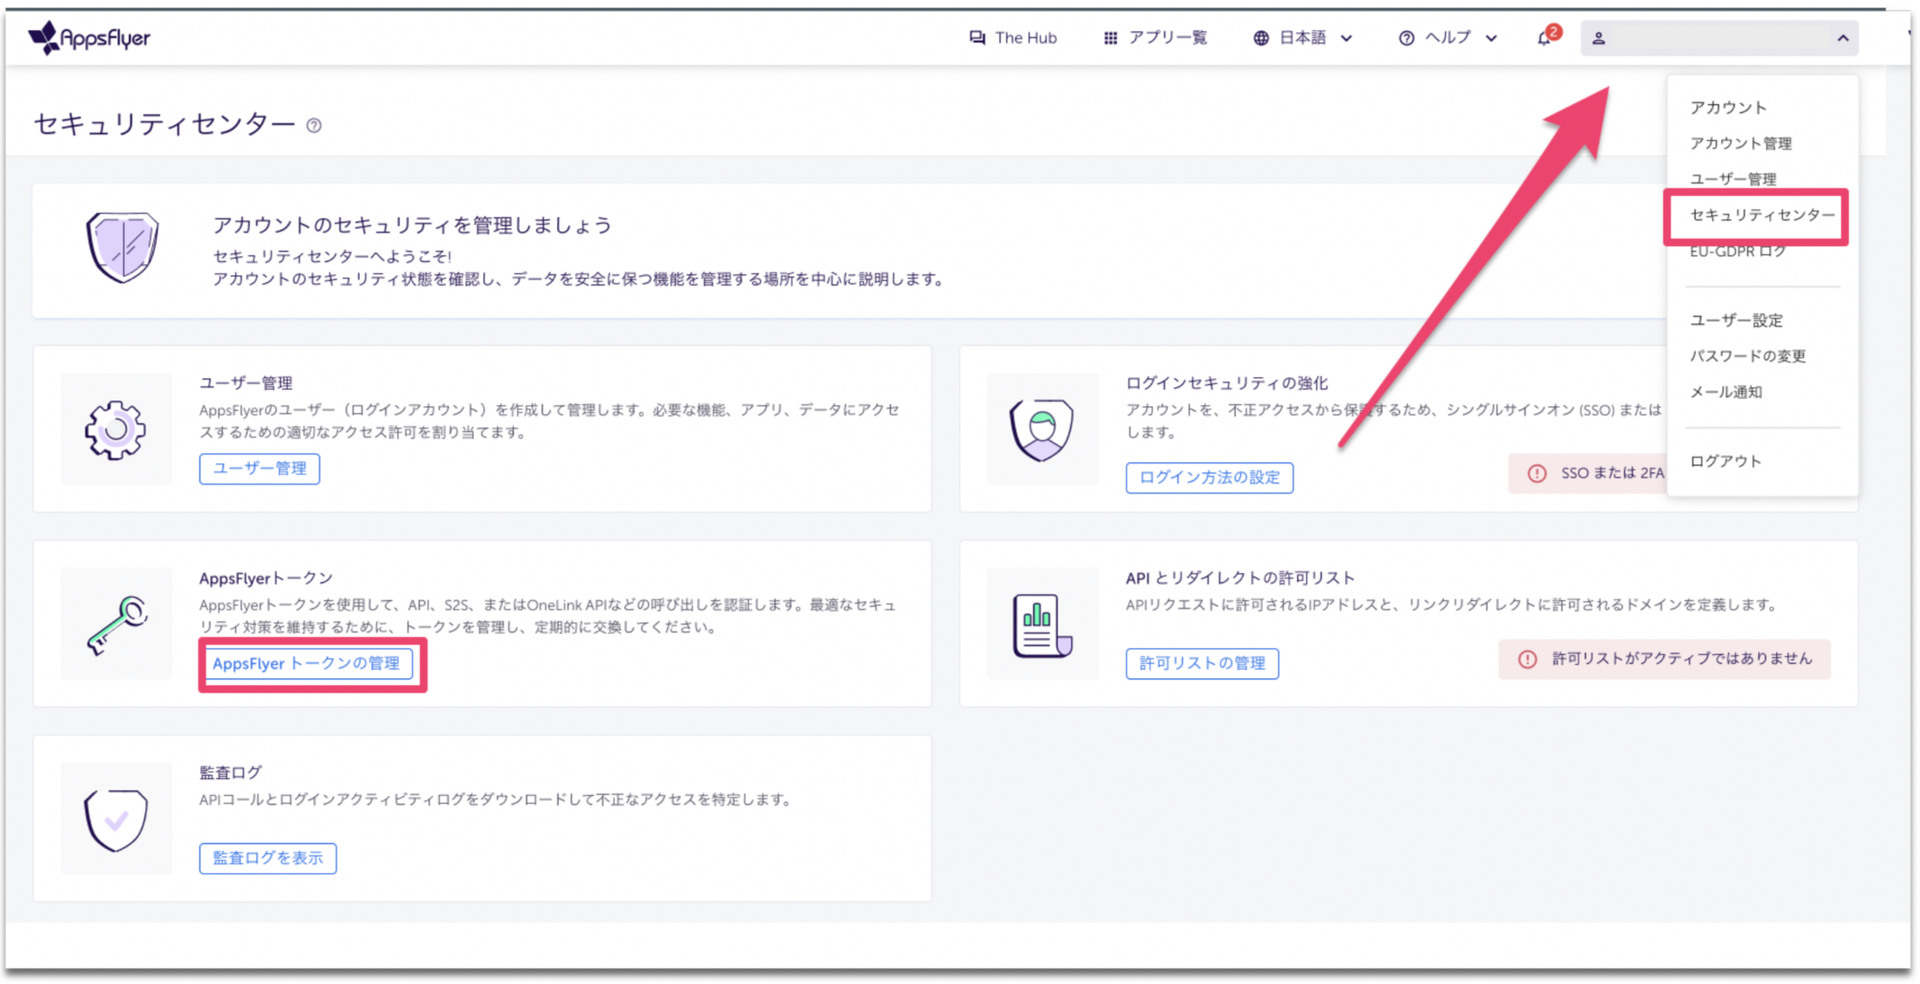Viewport: 1920px width, 984px height.
Task: Open The Hub link
Action: click(x=1013, y=38)
